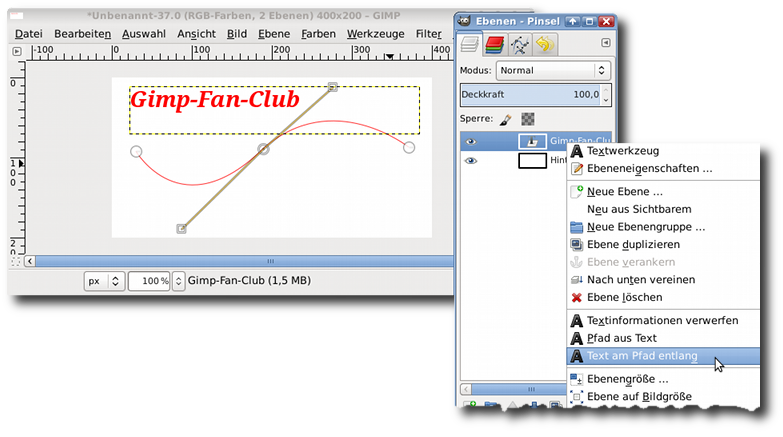The image size is (783, 437).
Task: Select Neu aus Sichtbarem menu entry
Action: click(663, 209)
